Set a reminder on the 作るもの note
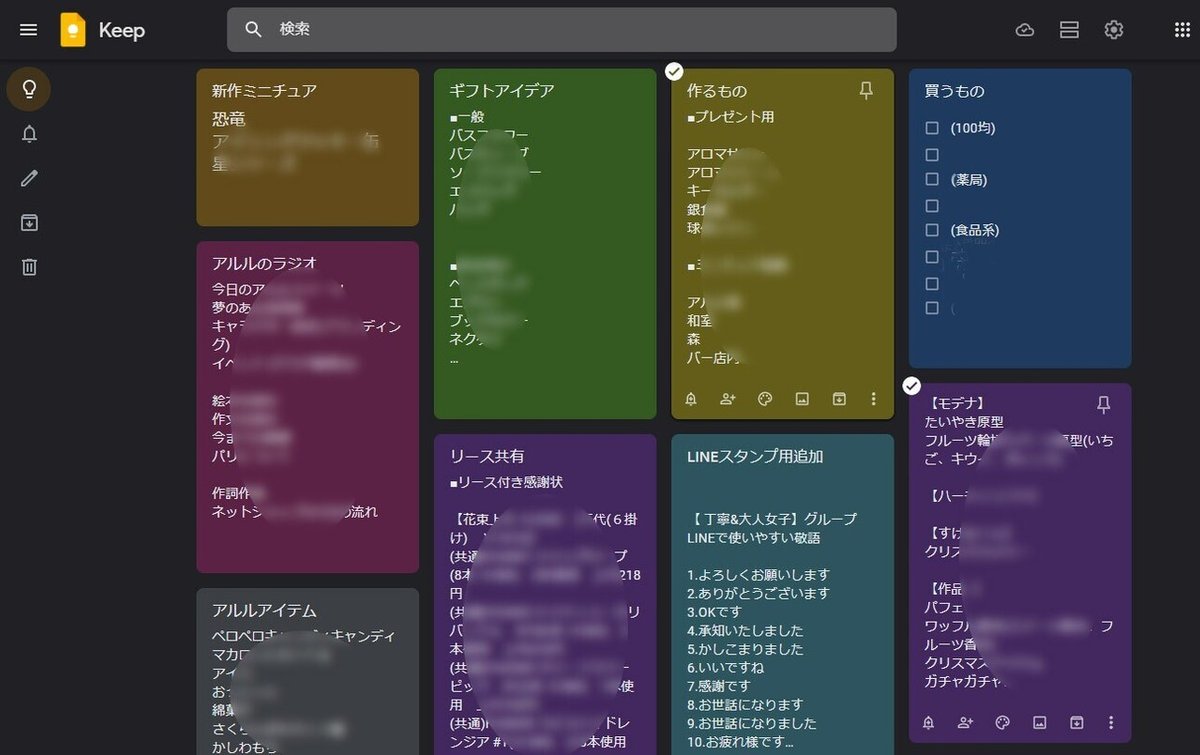Viewport: 1200px width, 755px height. [x=690, y=399]
